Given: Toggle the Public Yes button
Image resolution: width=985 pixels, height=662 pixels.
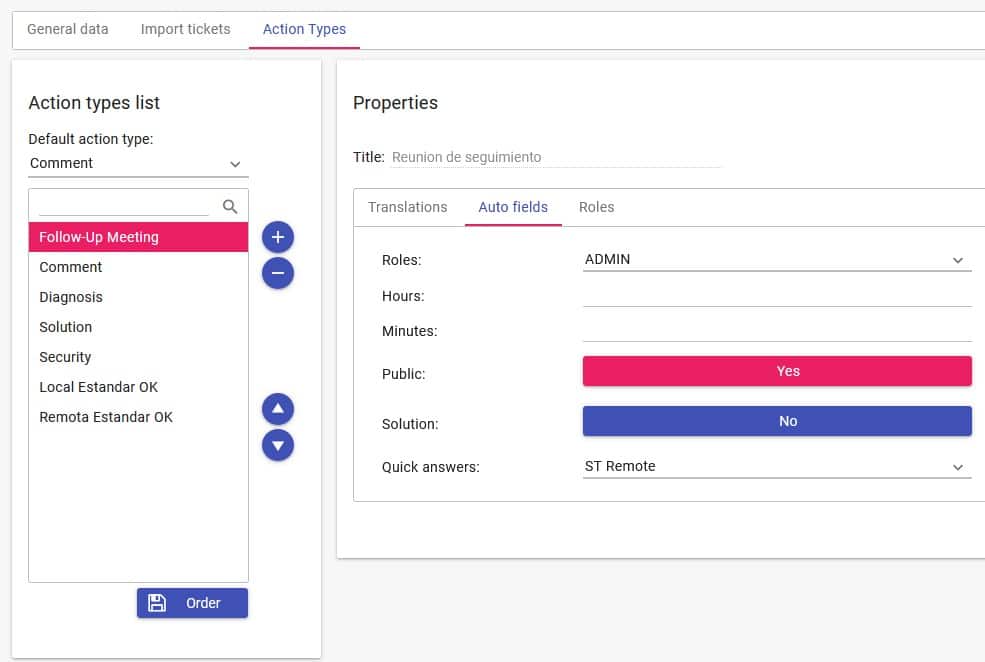Looking at the screenshot, I should pos(777,371).
